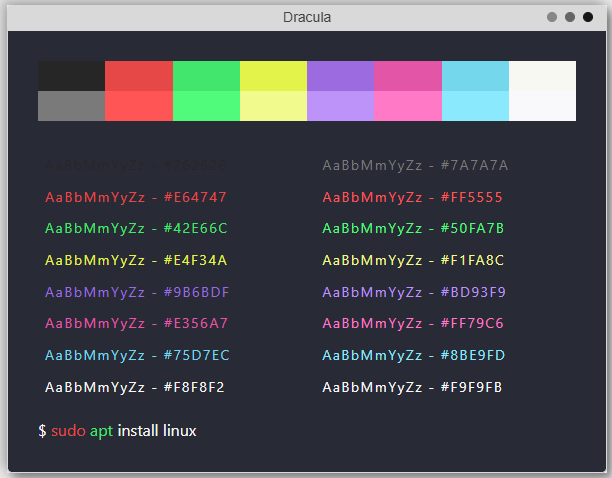Select the purple swatch in top row
This screenshot has height=478, width=612.
click(x=341, y=76)
